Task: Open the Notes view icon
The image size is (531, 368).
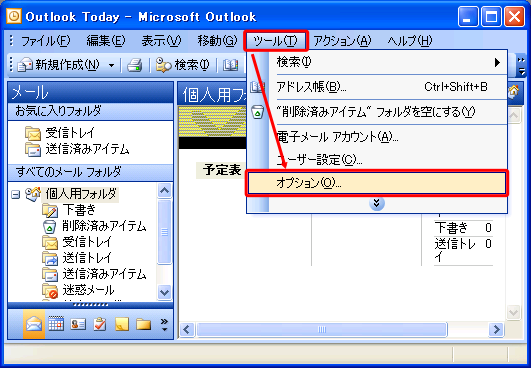Action: pyautogui.click(x=122, y=324)
